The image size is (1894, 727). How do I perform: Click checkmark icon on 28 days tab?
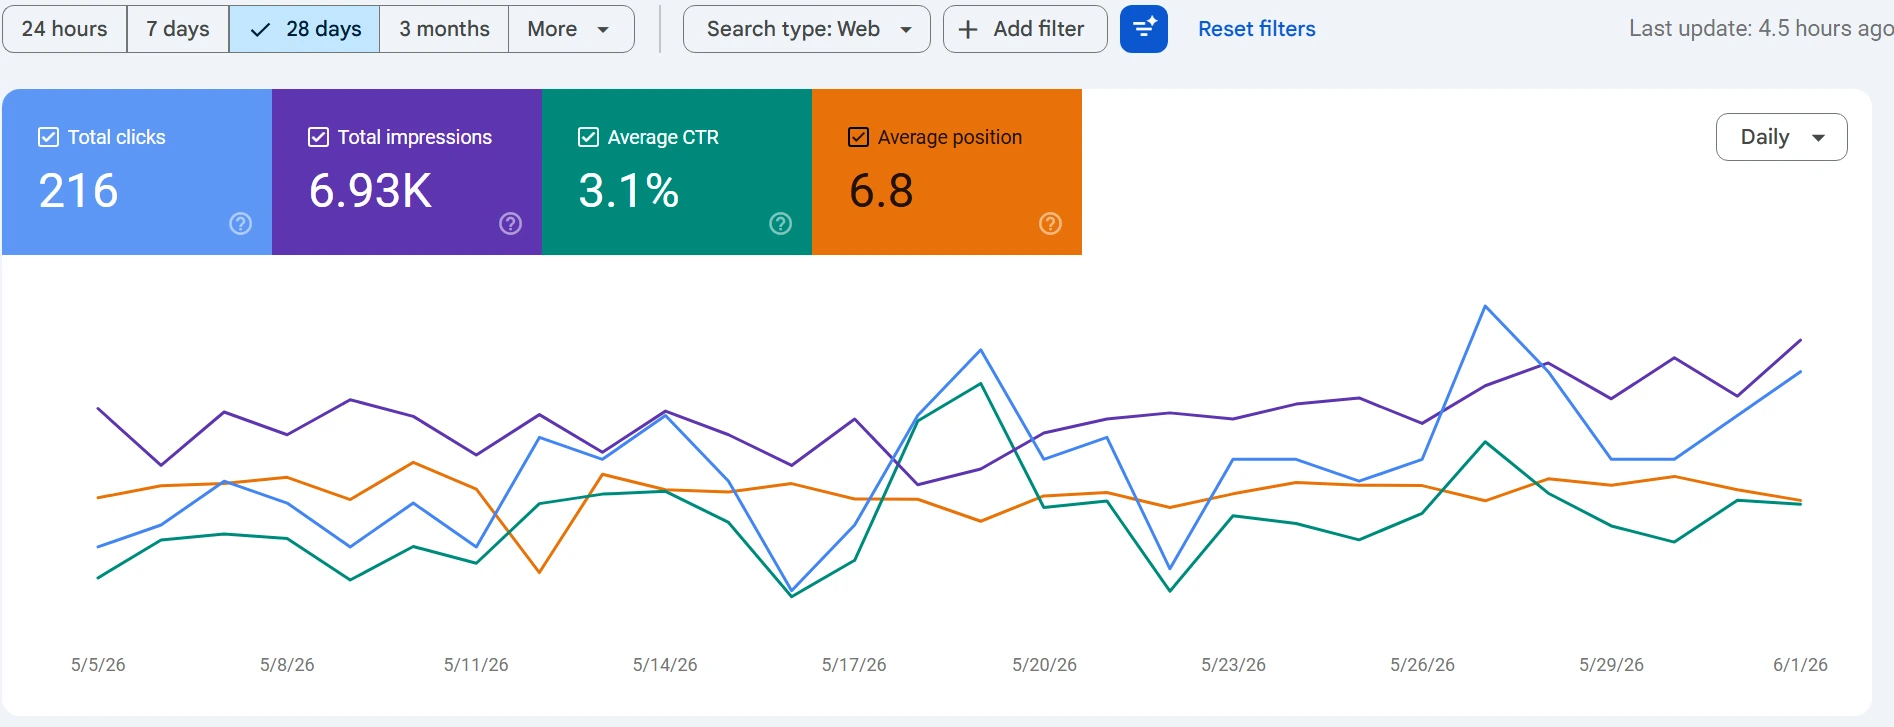pyautogui.click(x=260, y=30)
